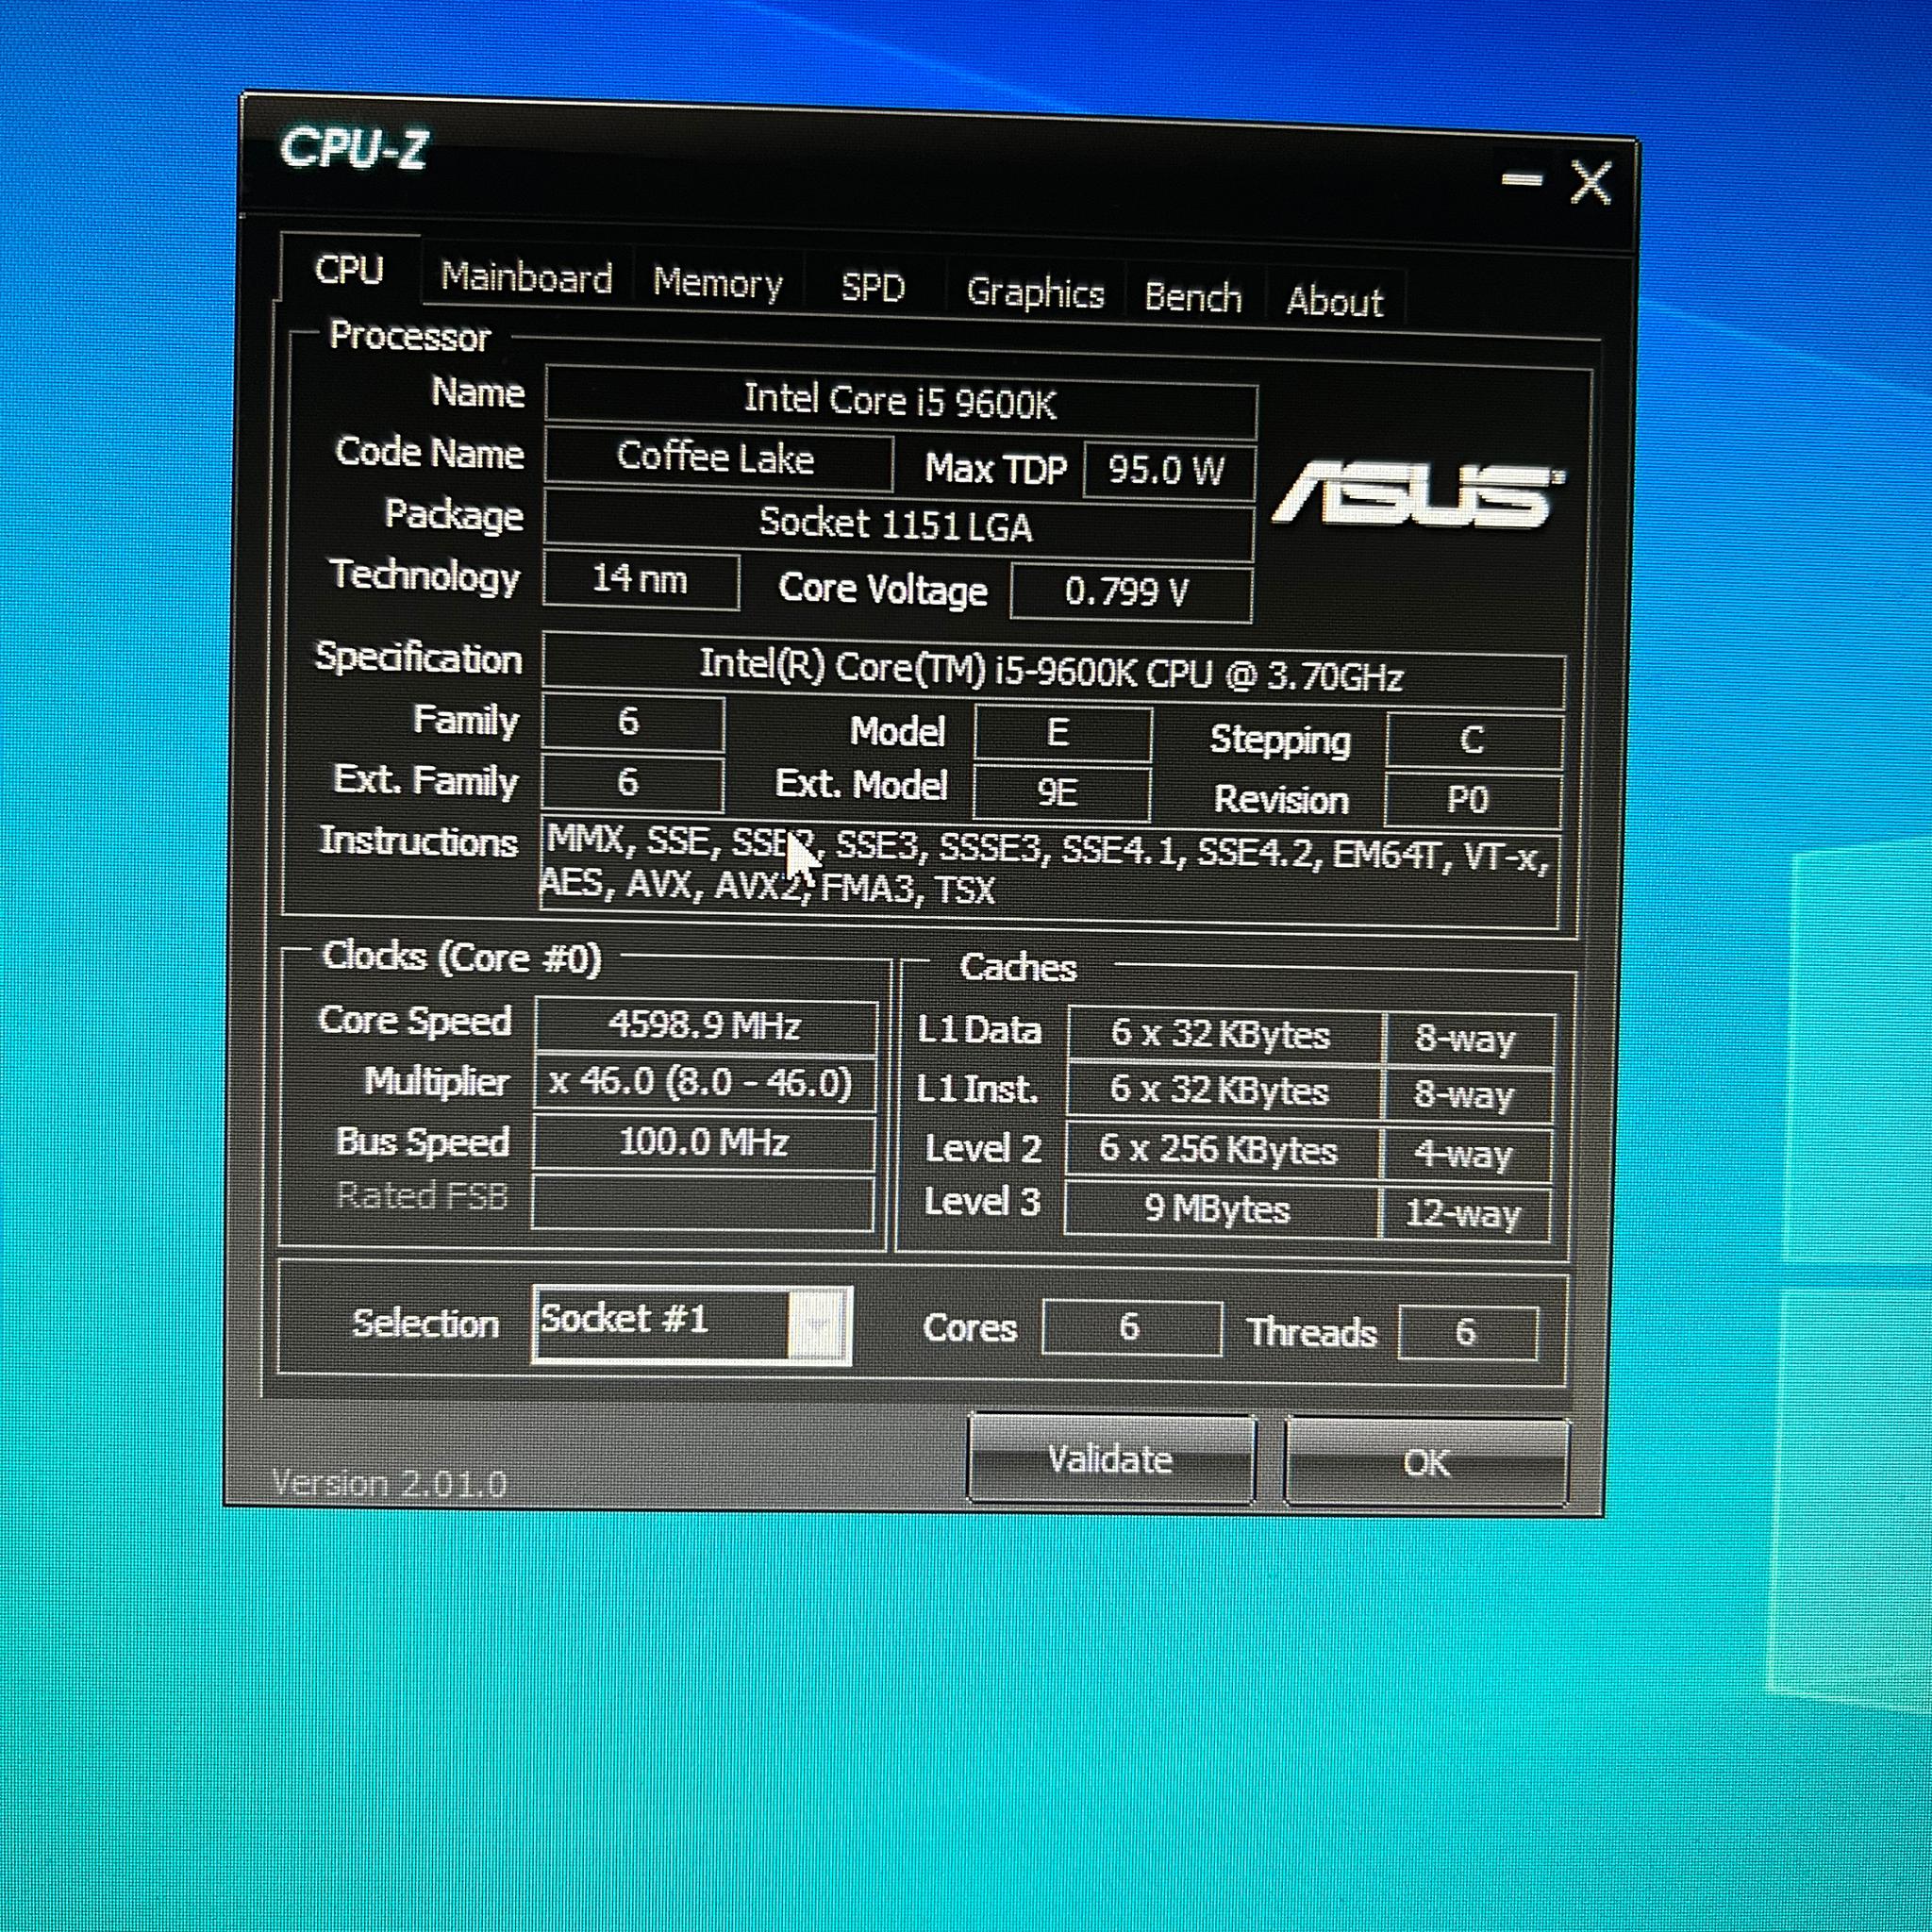1932x1932 pixels.
Task: Click the ASUS logo
Action: [x=1417, y=494]
